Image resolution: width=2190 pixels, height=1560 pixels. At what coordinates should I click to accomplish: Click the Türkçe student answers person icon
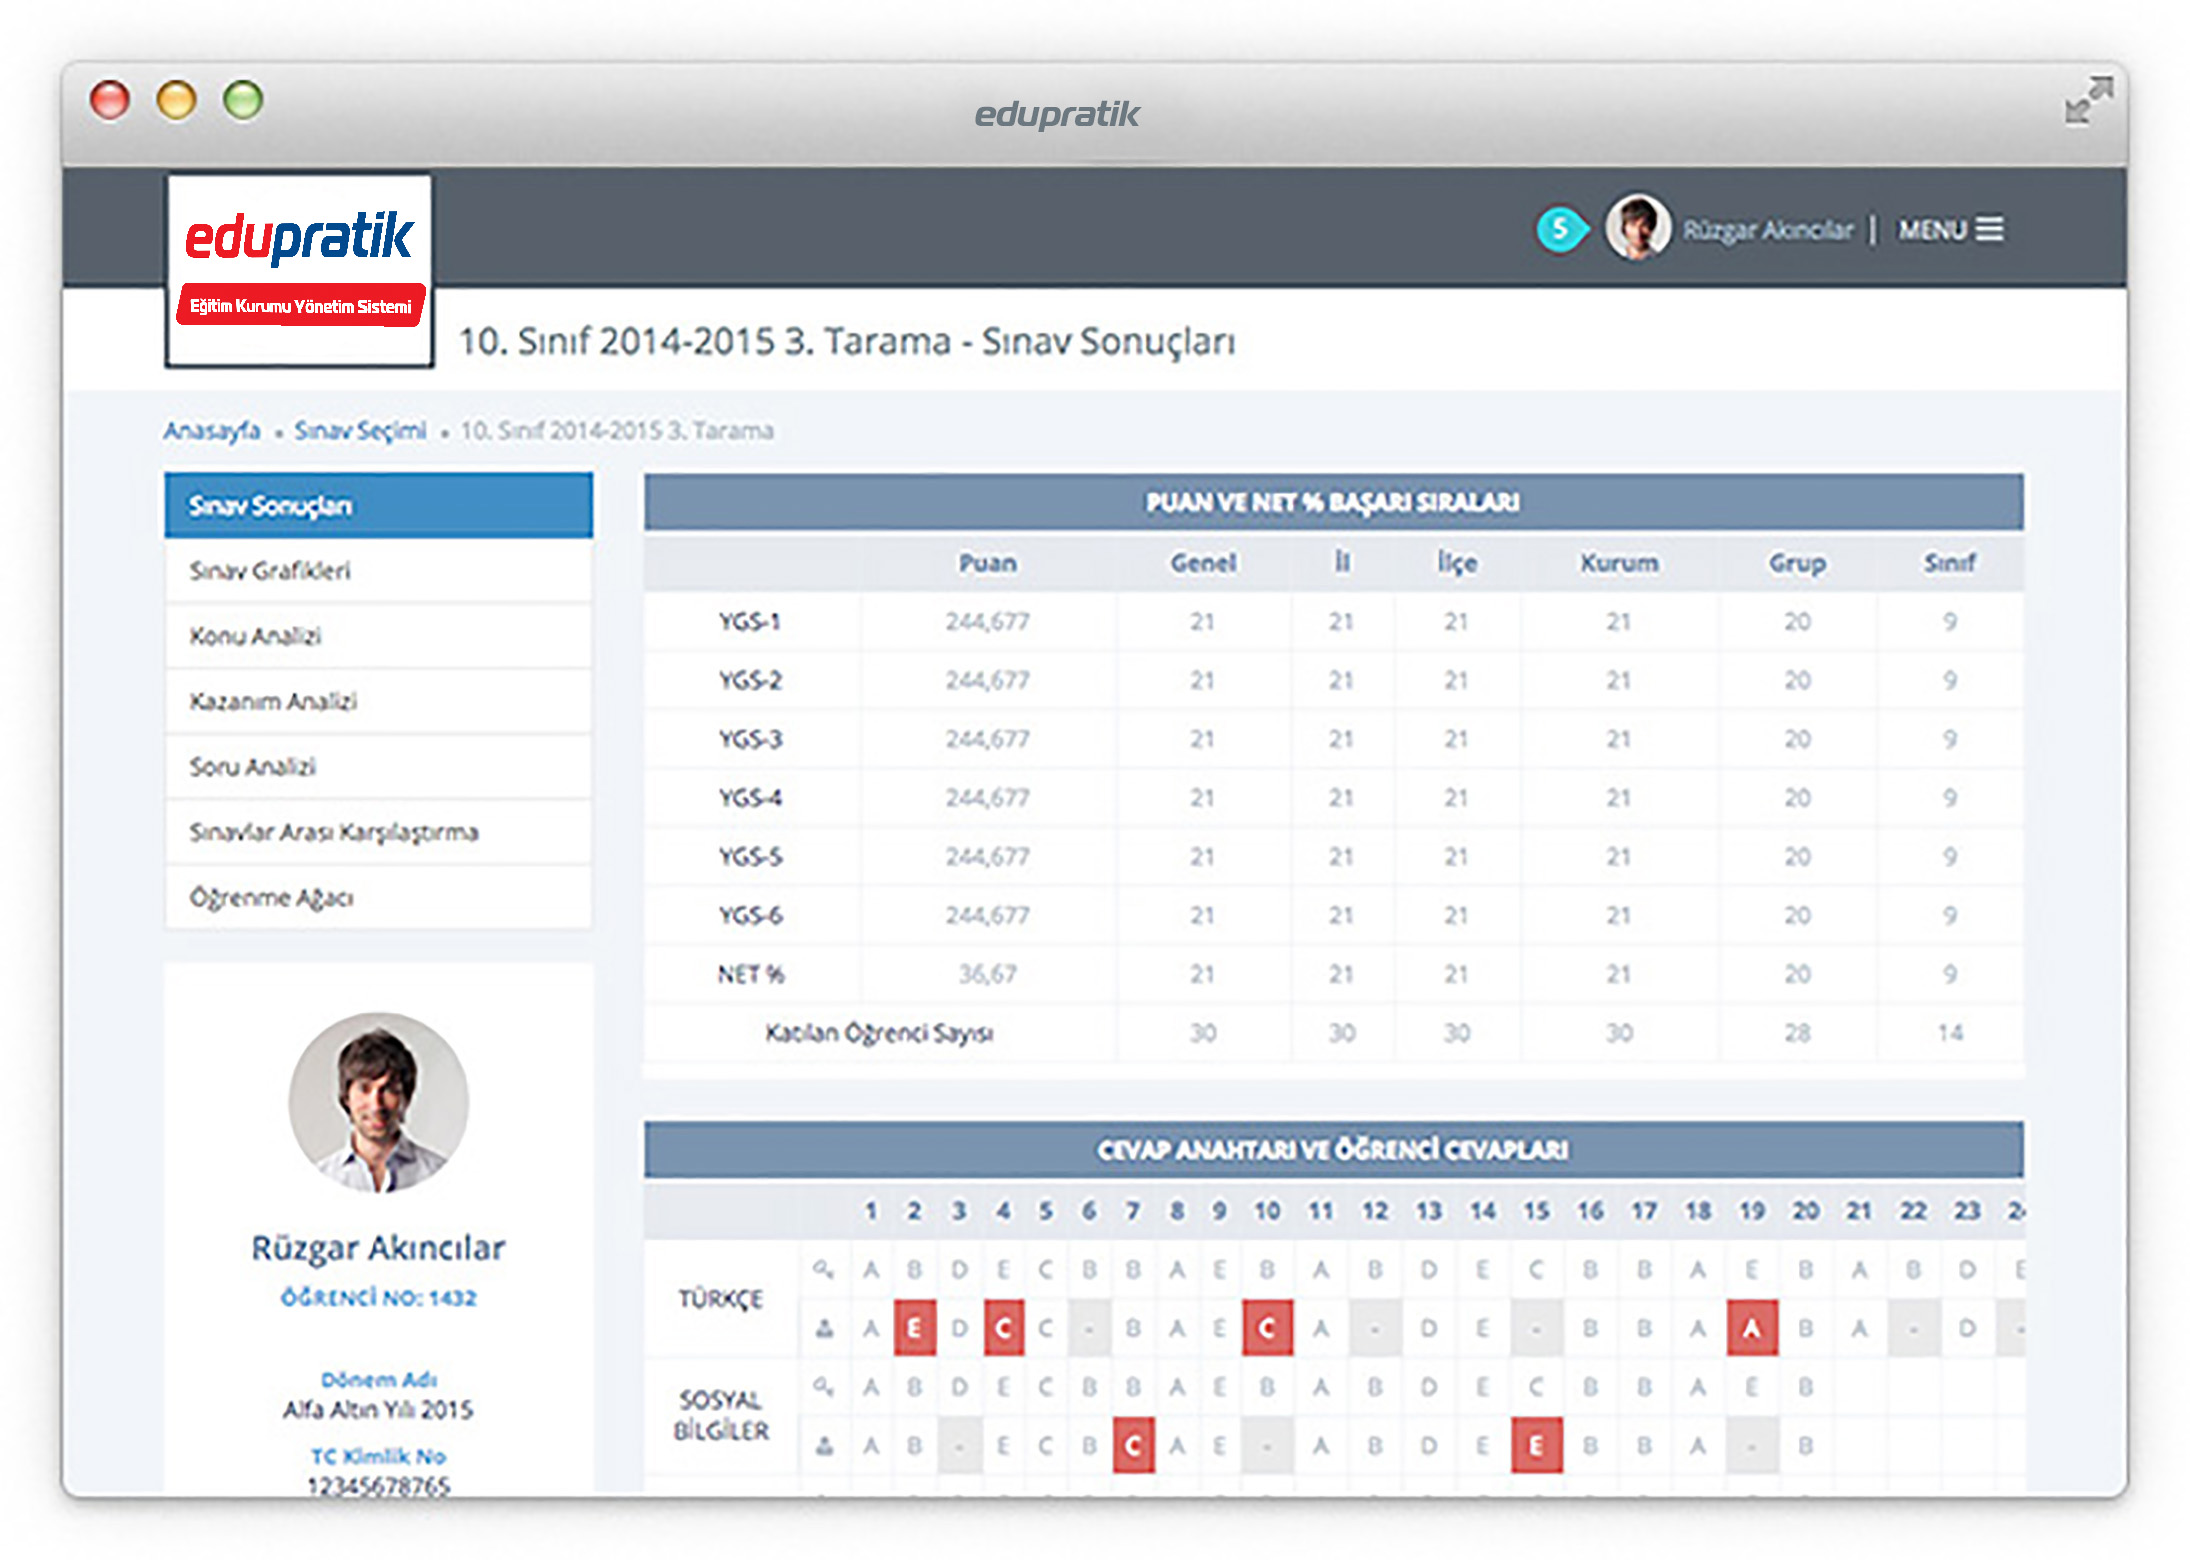tap(824, 1328)
